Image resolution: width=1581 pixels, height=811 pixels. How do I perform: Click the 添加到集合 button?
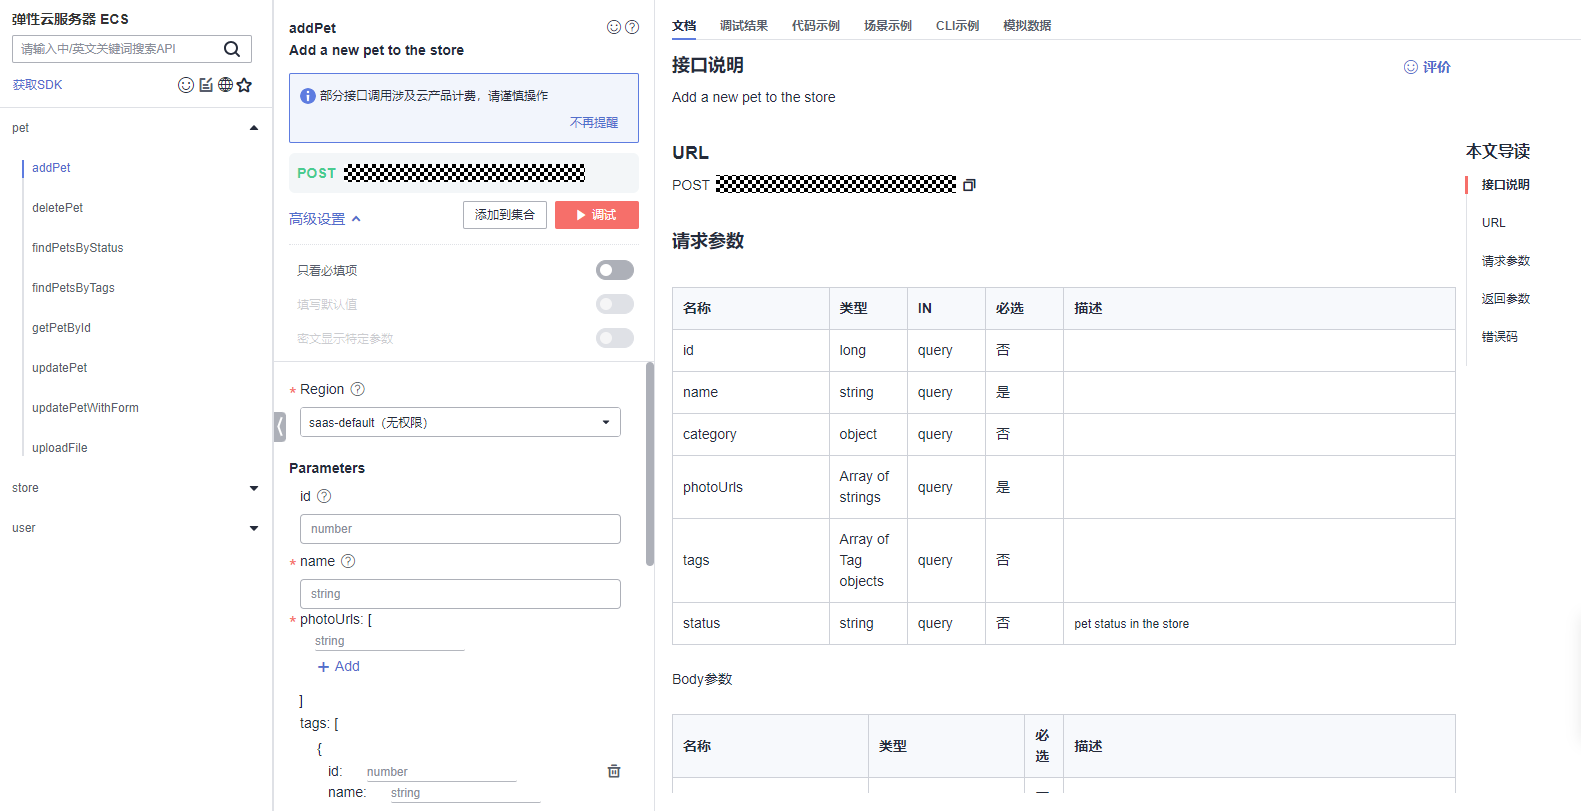[505, 215]
